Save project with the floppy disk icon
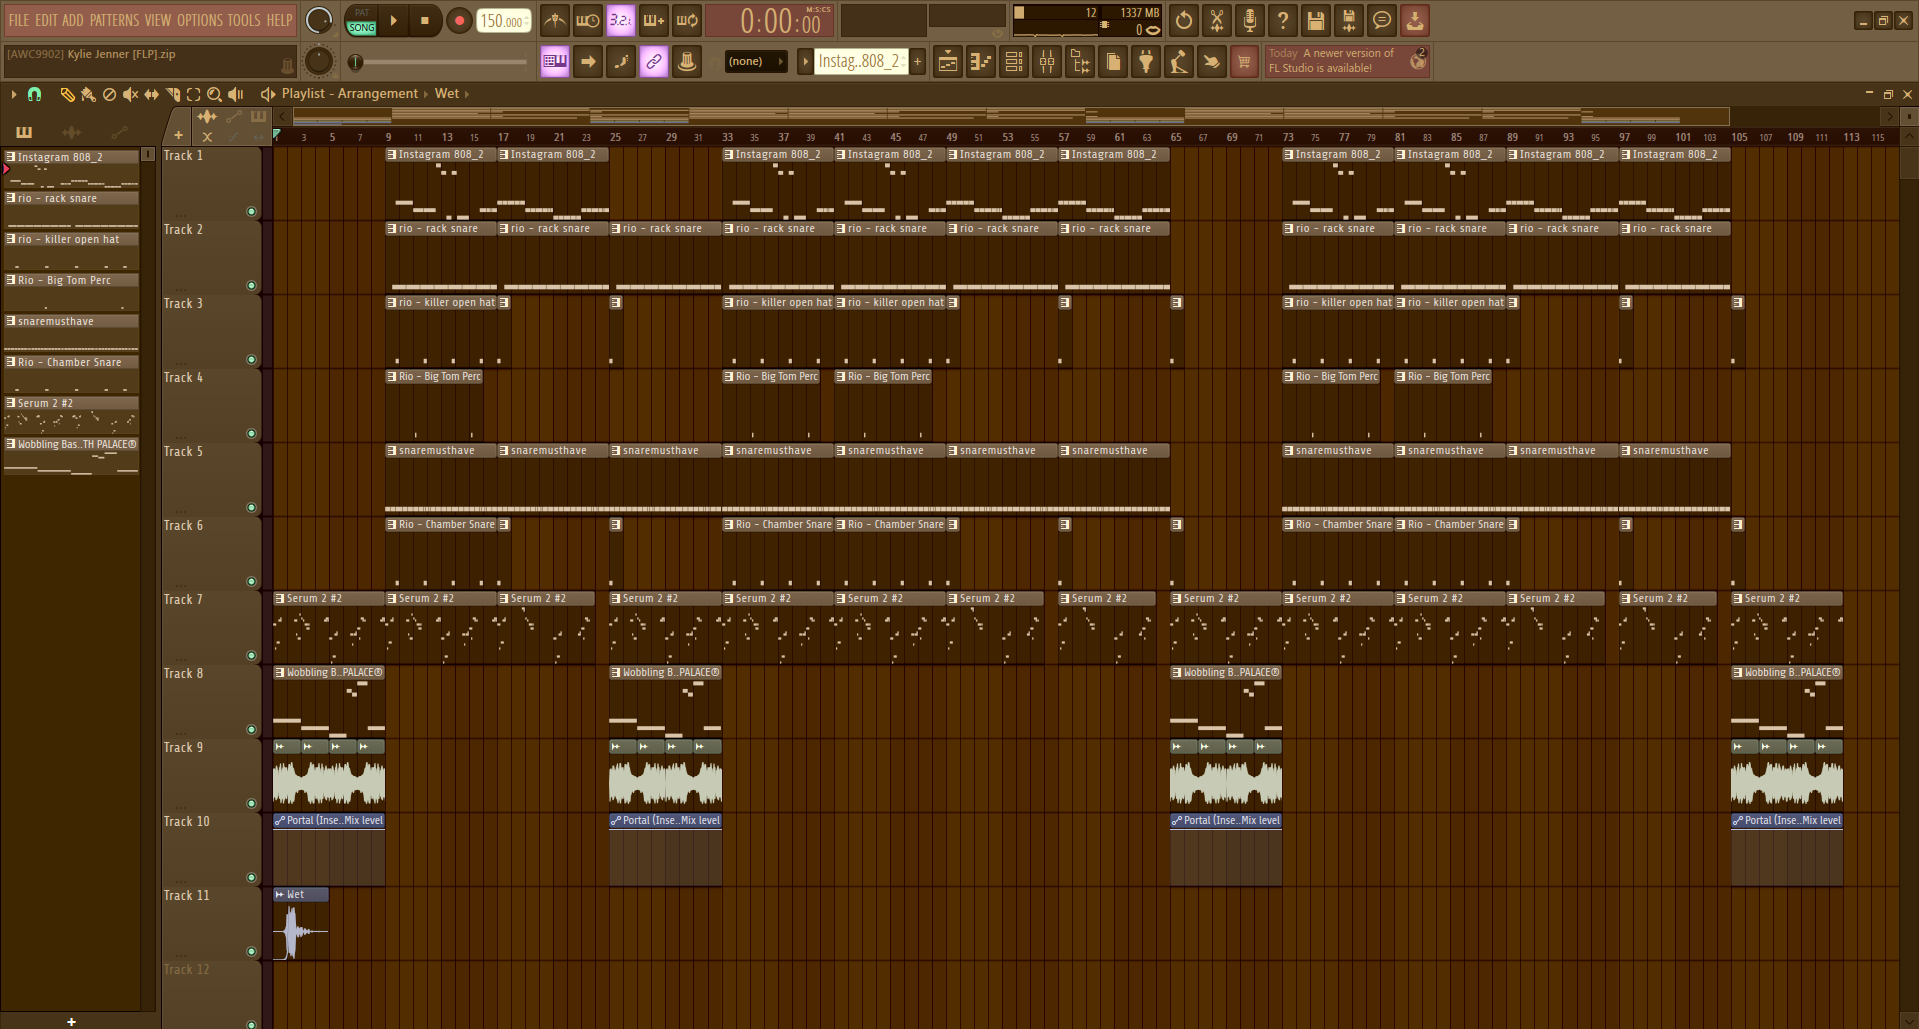This screenshot has width=1919, height=1029. click(1316, 20)
